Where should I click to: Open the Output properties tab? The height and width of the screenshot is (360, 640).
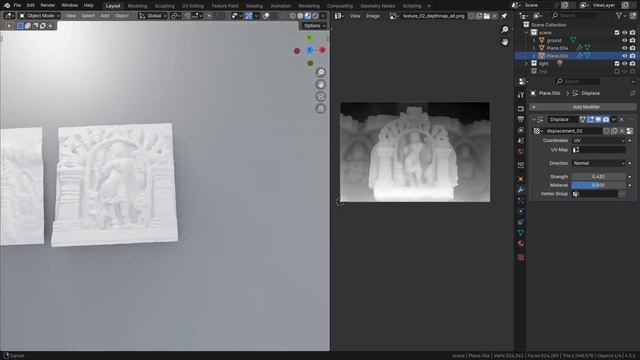(x=520, y=119)
